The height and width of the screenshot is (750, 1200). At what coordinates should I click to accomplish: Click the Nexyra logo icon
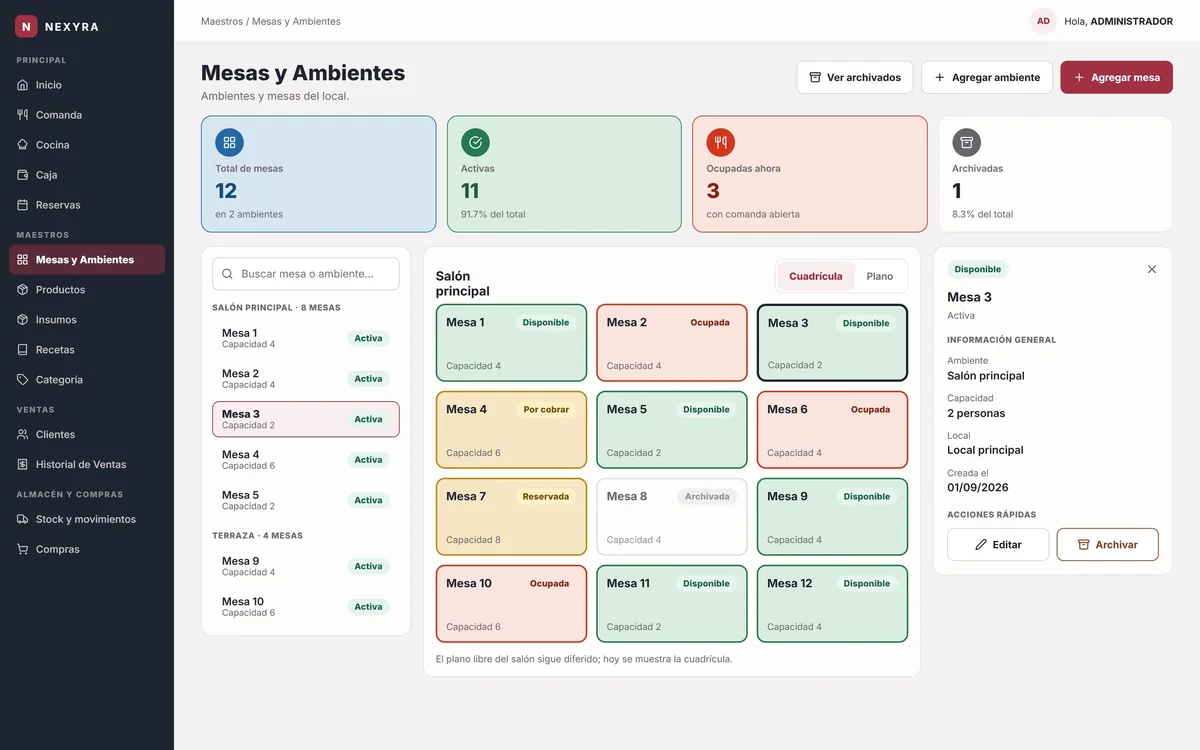pyautogui.click(x=26, y=27)
